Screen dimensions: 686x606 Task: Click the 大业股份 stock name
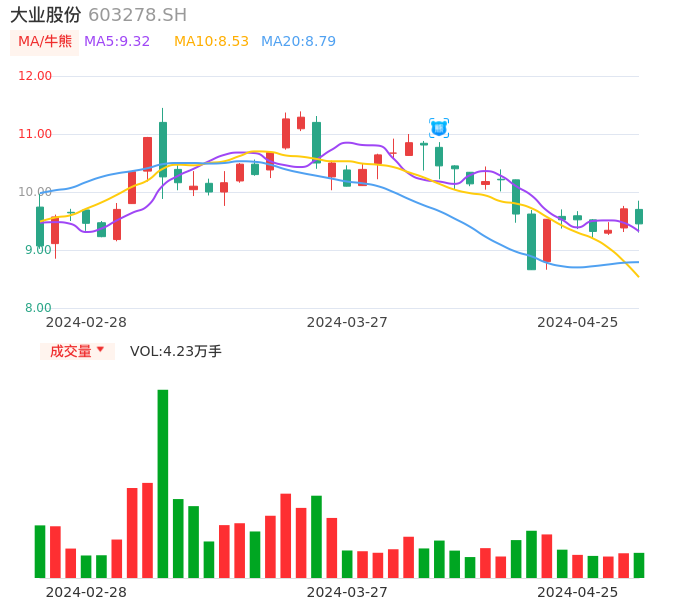[46, 15]
